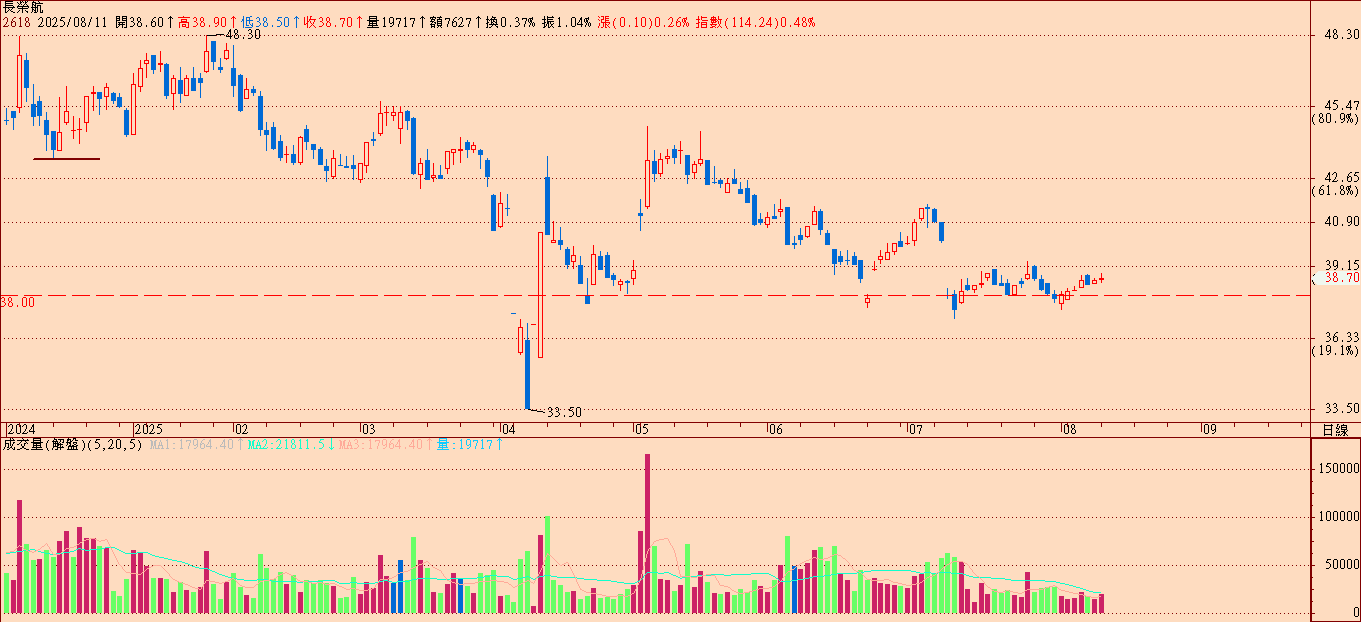The image size is (1361, 622).
Task: Click the 80.9% retracement level label
Action: coord(1334,118)
